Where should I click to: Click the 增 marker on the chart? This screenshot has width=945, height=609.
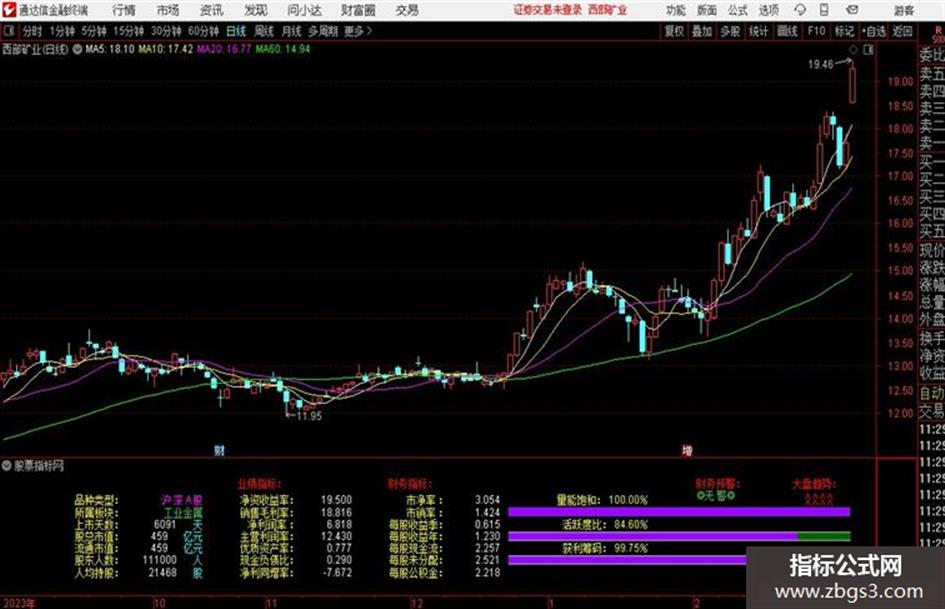pyautogui.click(x=687, y=450)
